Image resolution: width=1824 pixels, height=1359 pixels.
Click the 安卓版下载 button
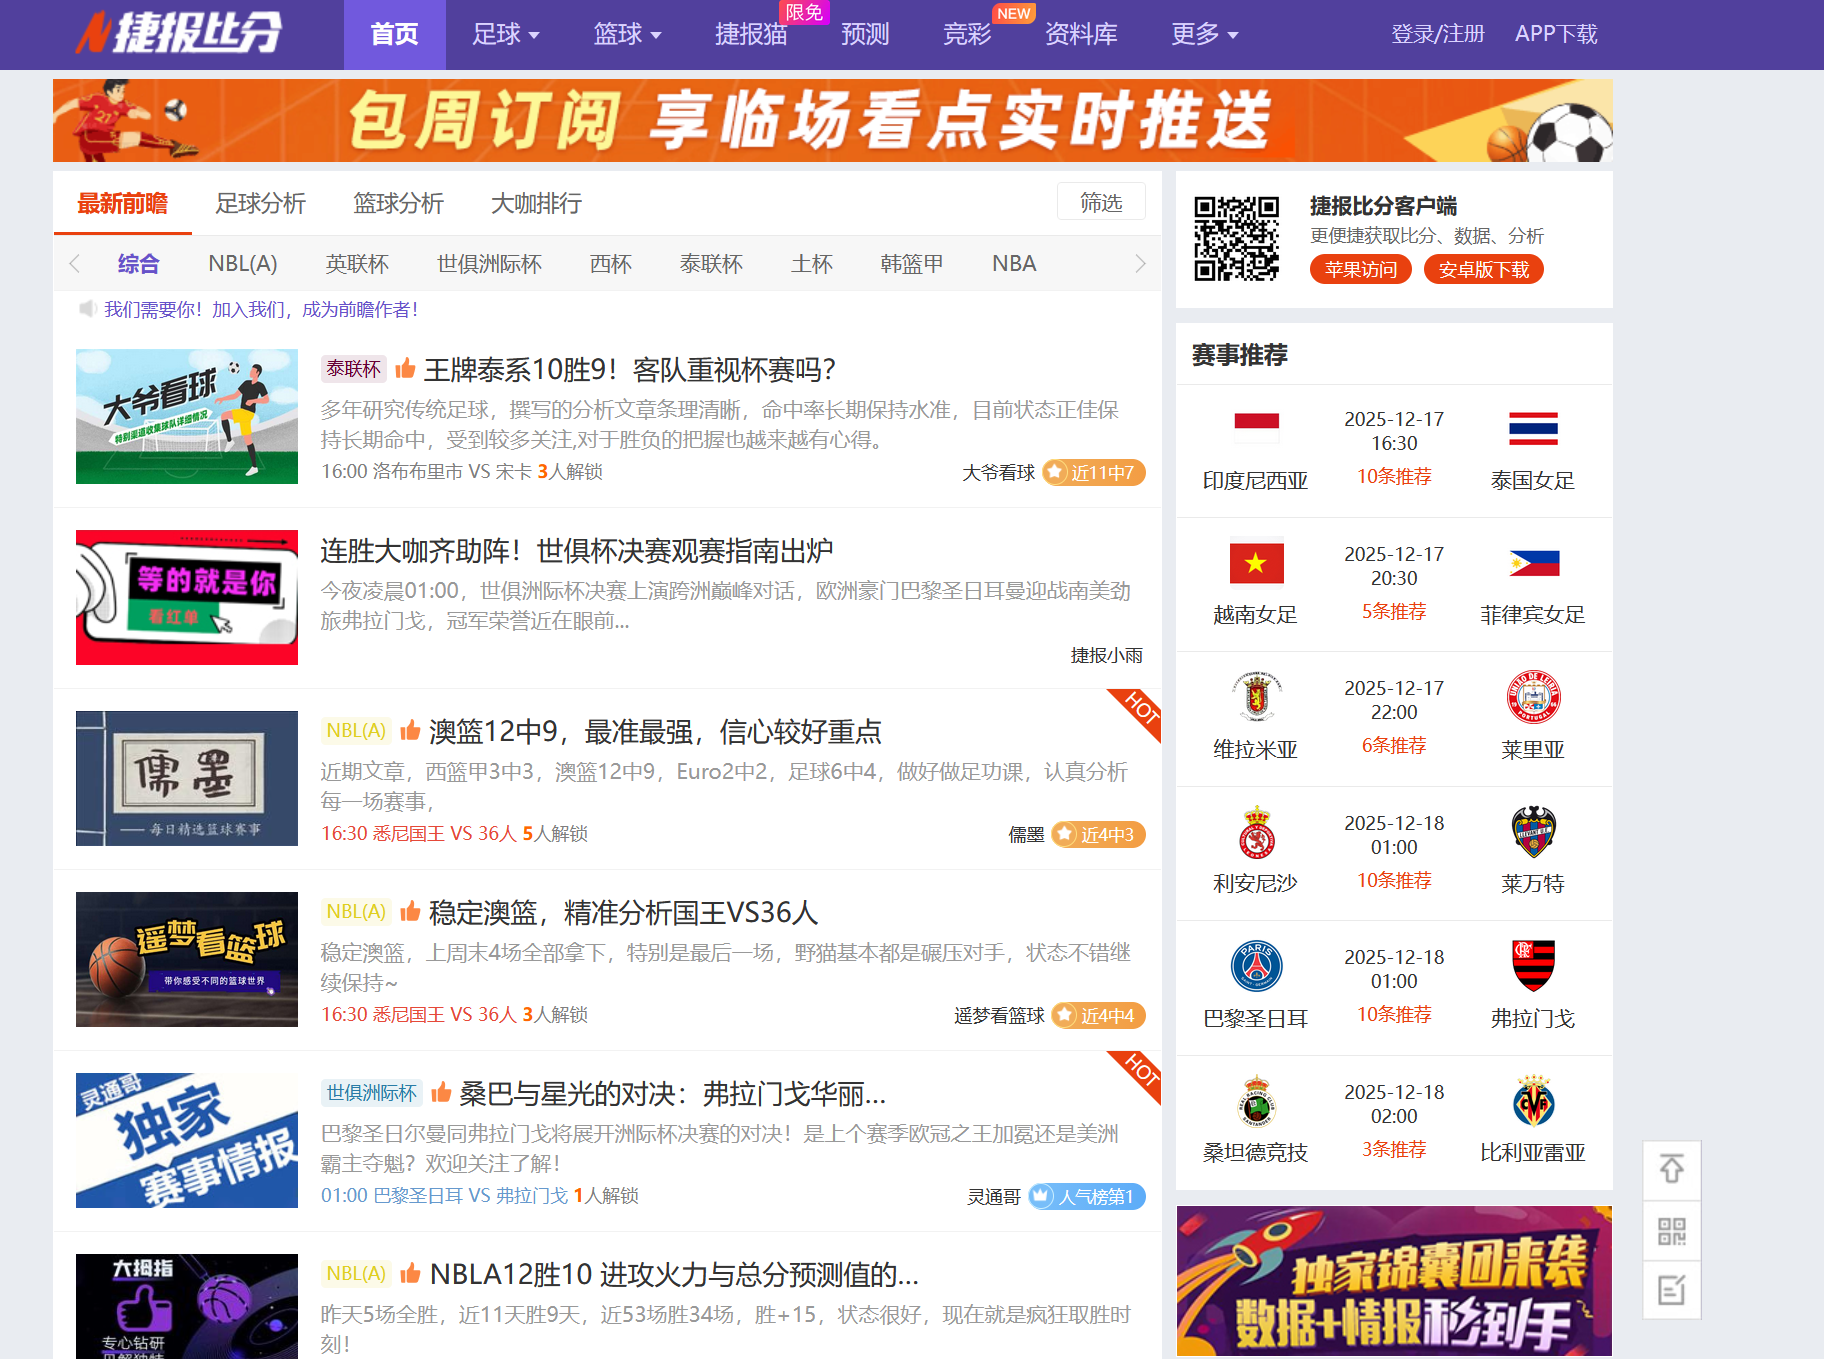click(x=1483, y=269)
